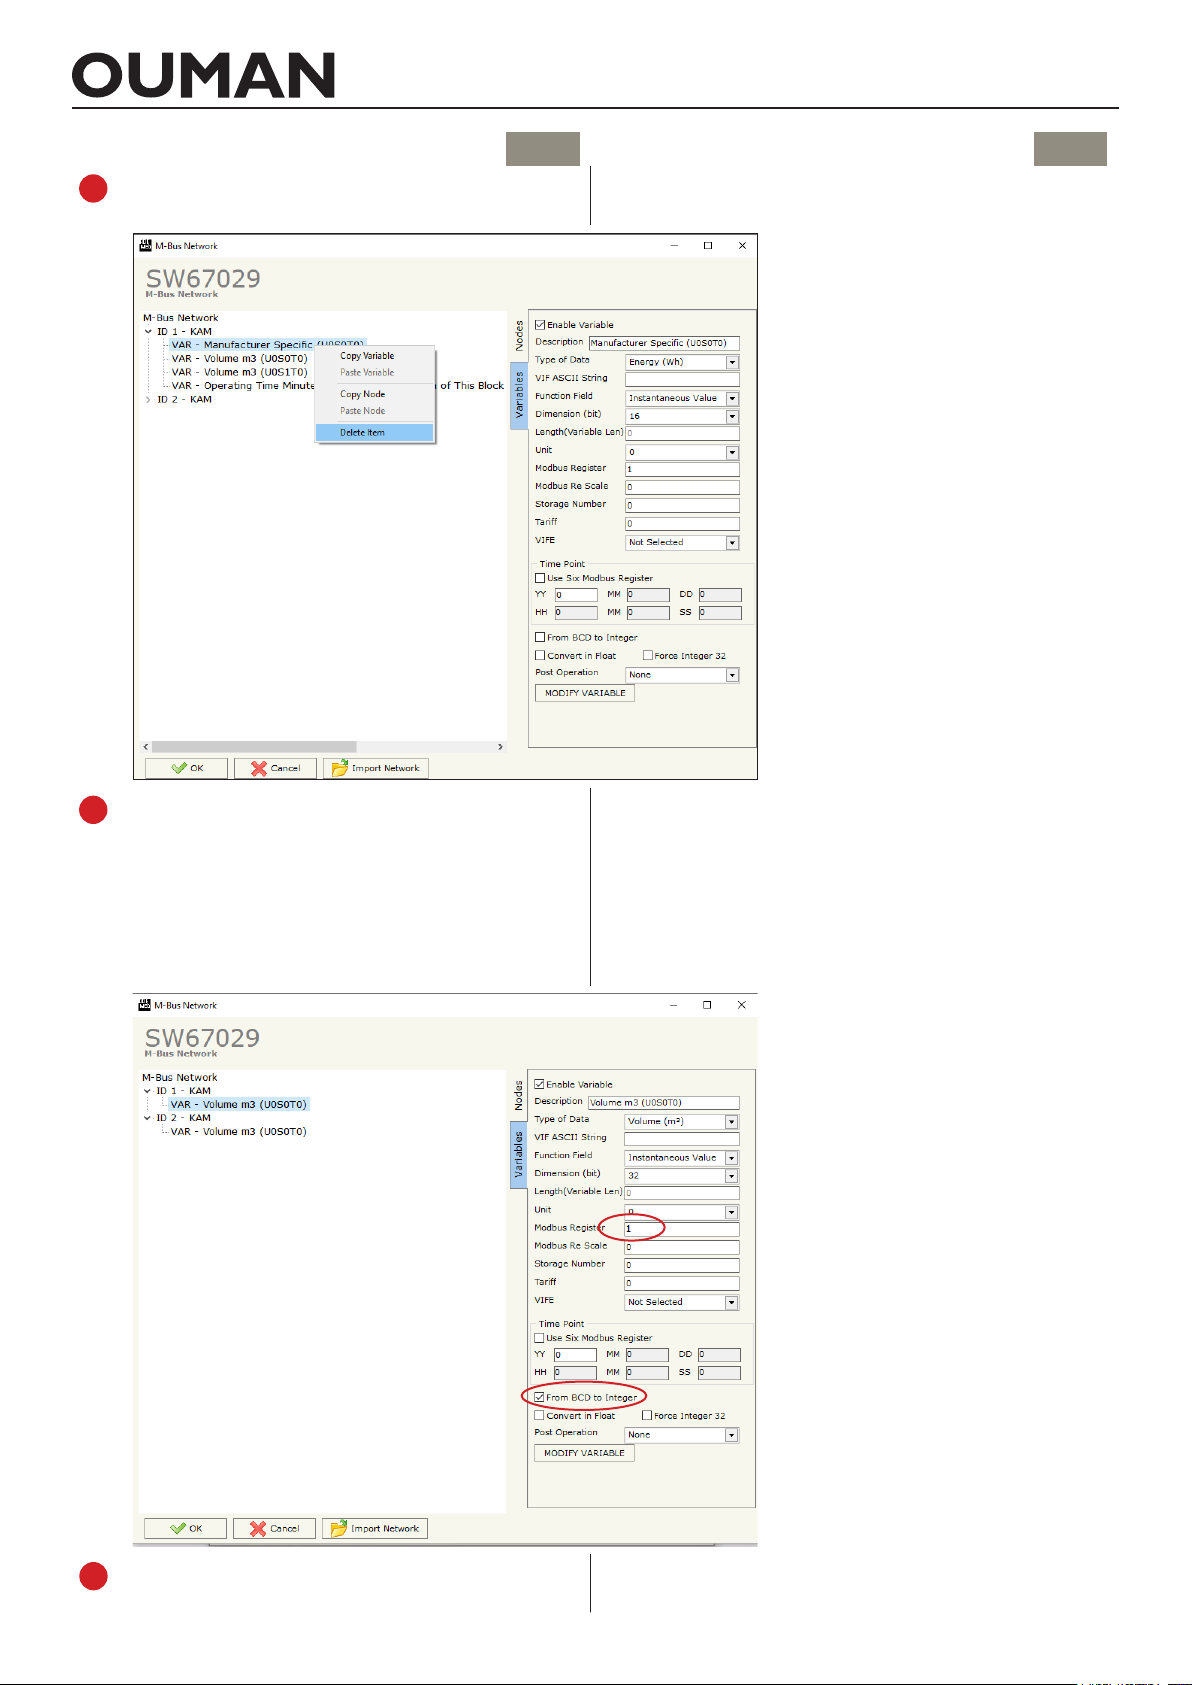Collapse the ID 1 - KAM node in lower window

pos(147,1091)
